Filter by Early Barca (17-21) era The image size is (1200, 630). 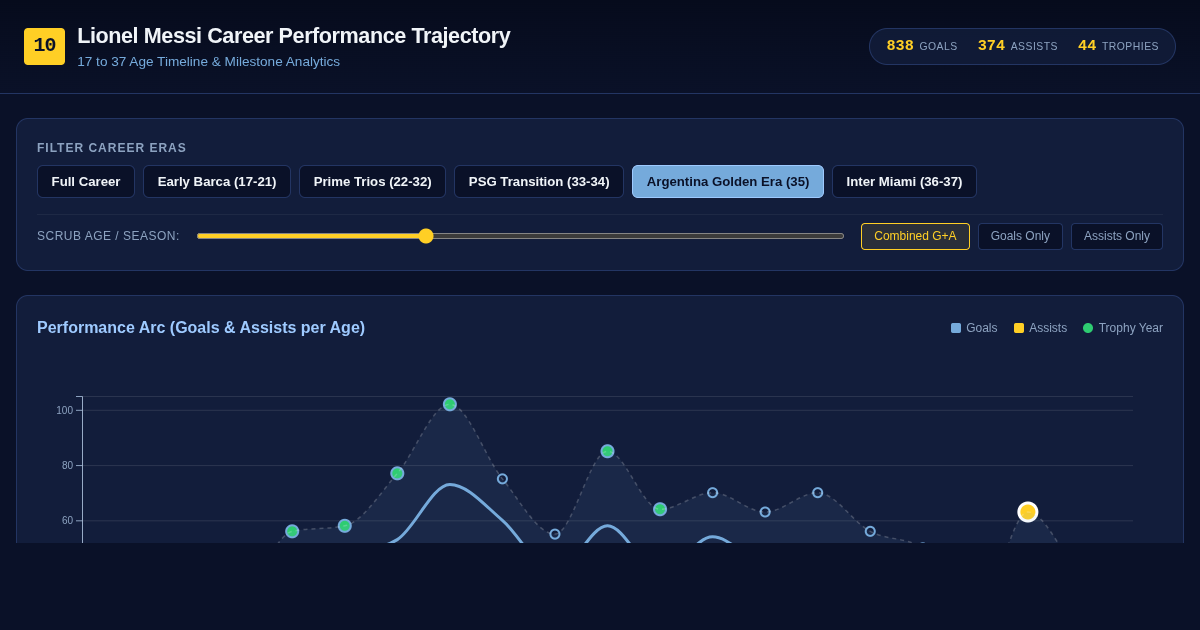(x=217, y=182)
